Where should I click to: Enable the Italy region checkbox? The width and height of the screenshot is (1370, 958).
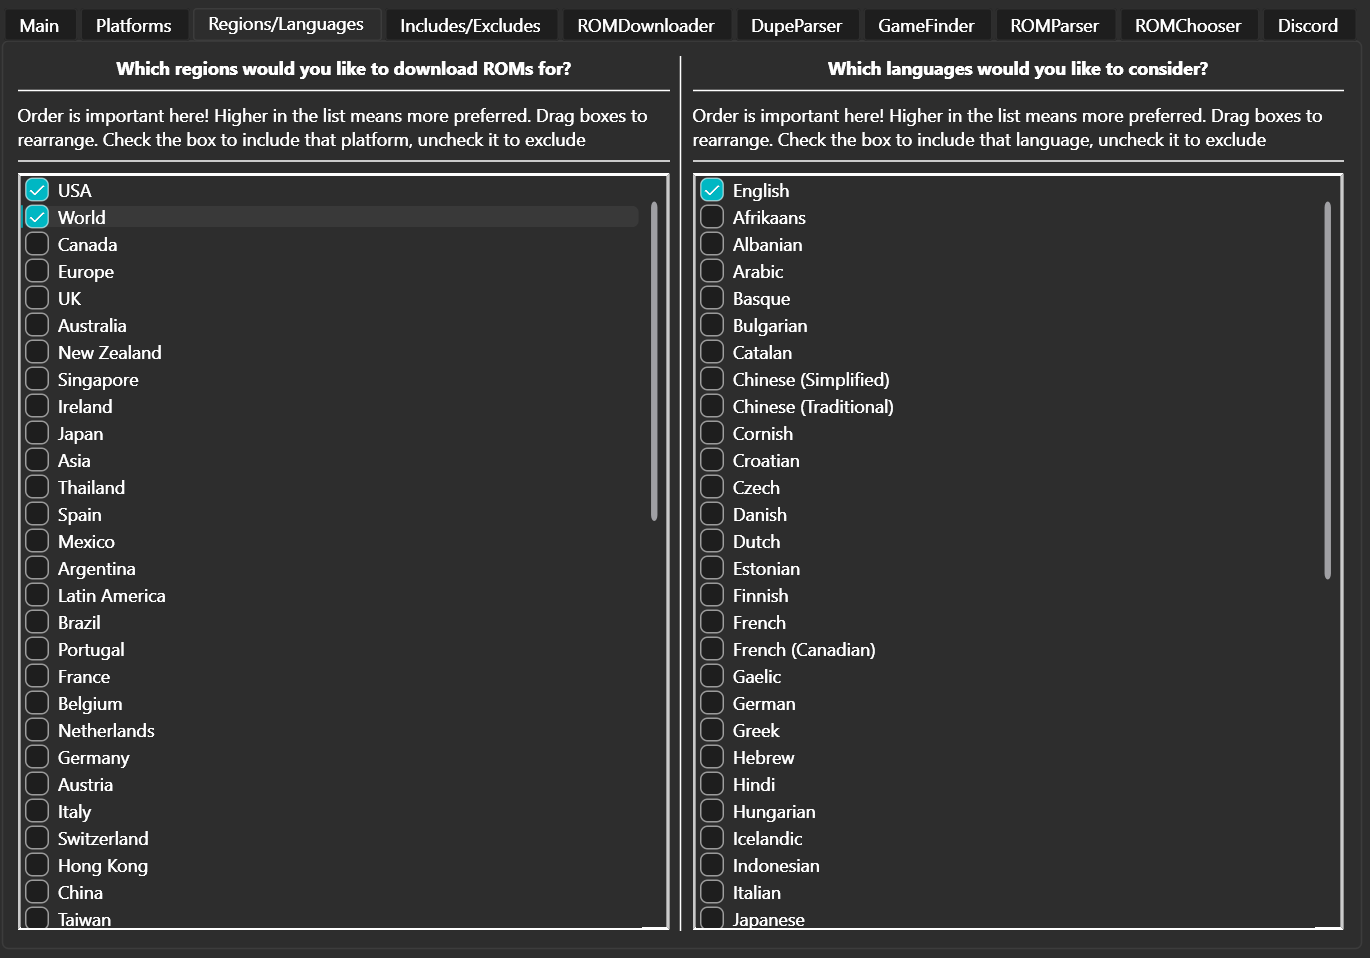[x=37, y=810]
